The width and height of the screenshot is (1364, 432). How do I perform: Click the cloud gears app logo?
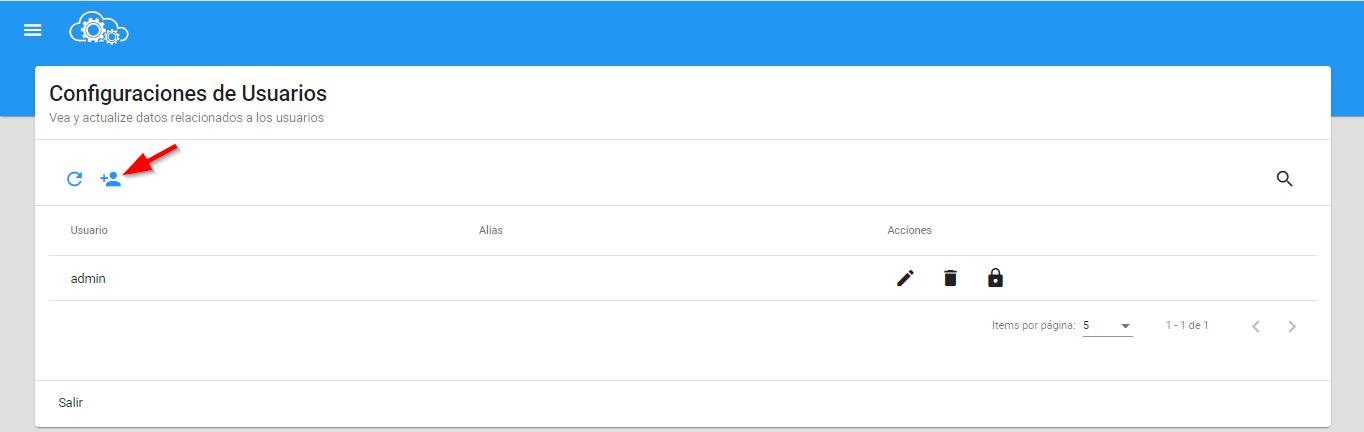point(99,30)
